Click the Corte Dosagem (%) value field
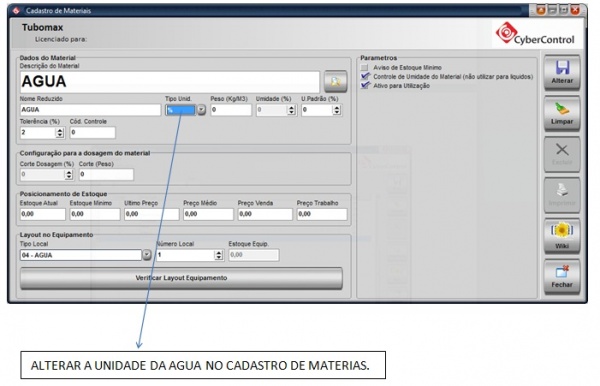600x386 pixels. coord(42,175)
